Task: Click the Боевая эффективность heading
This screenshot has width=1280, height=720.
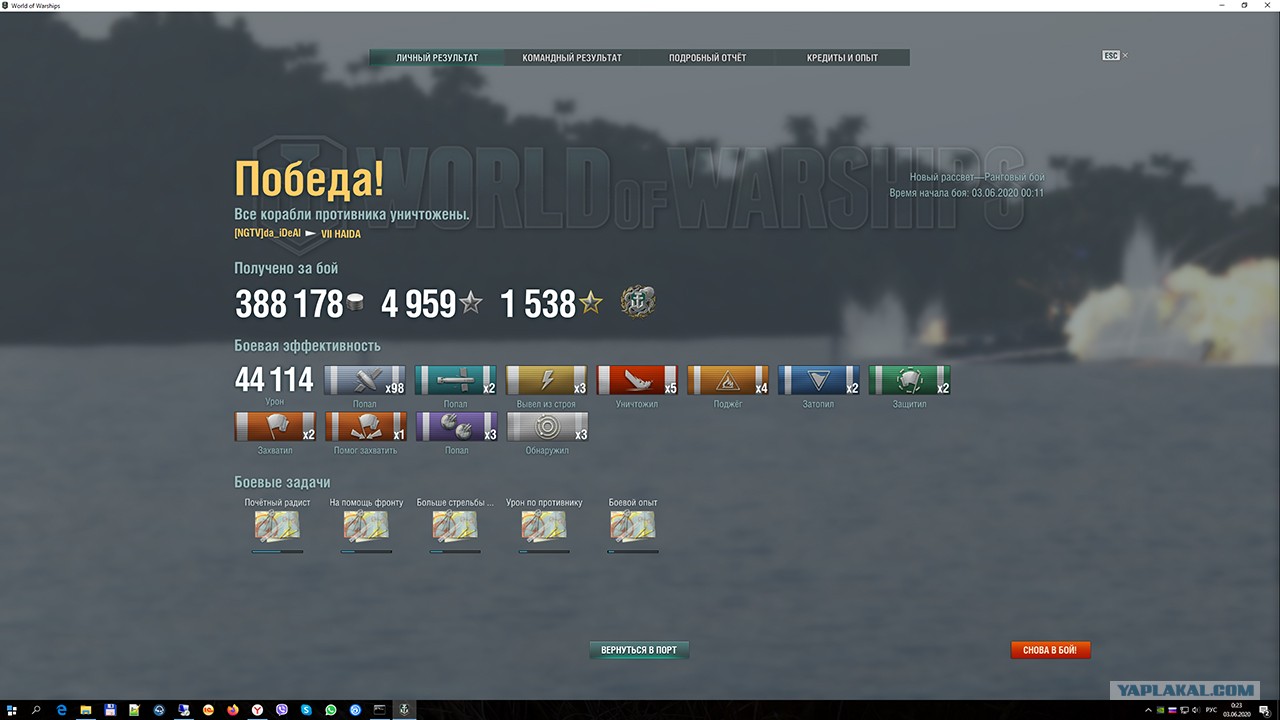Action: 307,346
